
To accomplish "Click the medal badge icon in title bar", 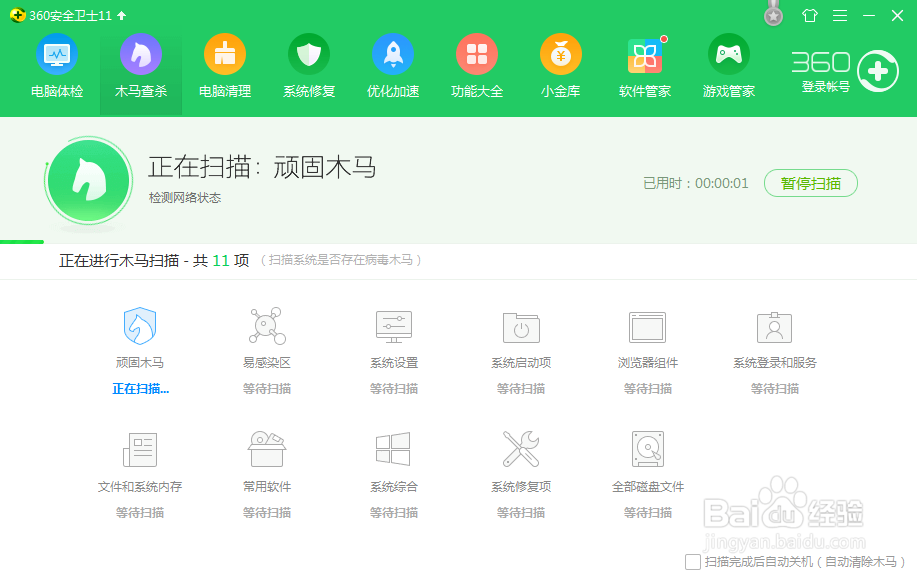I will pyautogui.click(x=773, y=14).
